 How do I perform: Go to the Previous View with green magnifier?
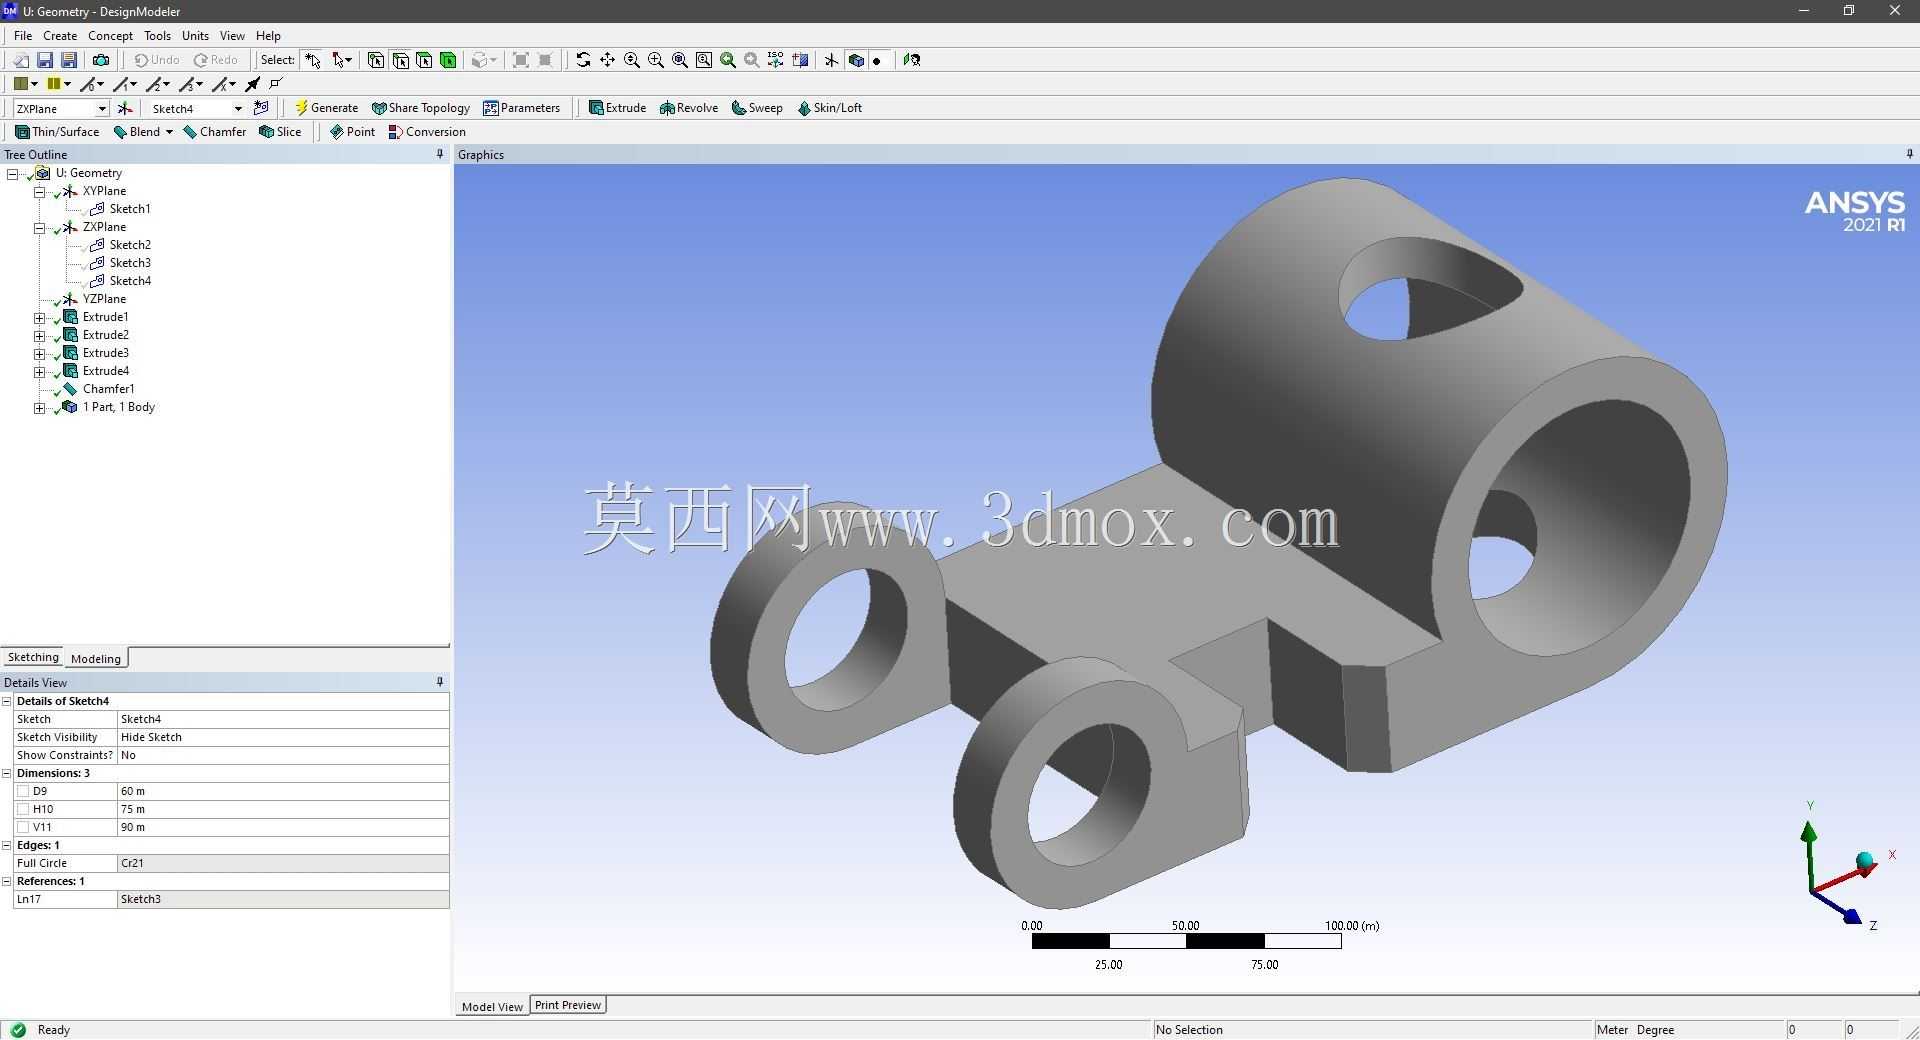728,60
